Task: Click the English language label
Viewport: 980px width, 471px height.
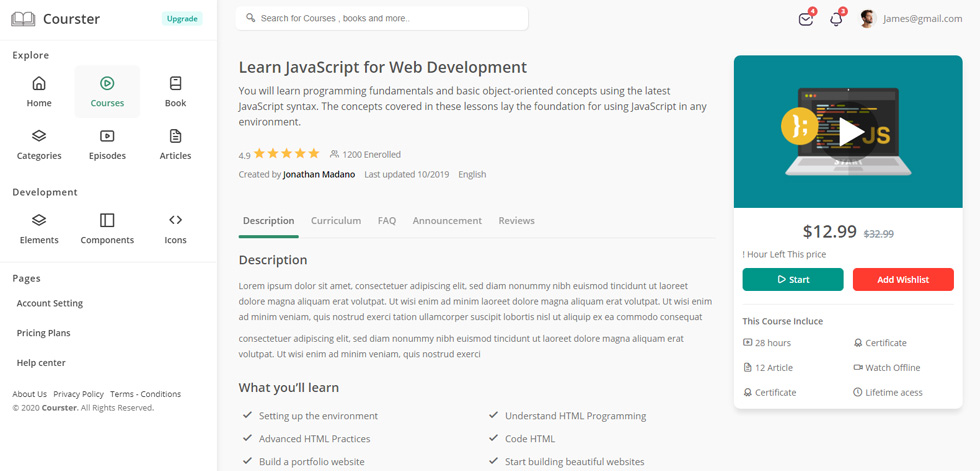Action: 472,174
